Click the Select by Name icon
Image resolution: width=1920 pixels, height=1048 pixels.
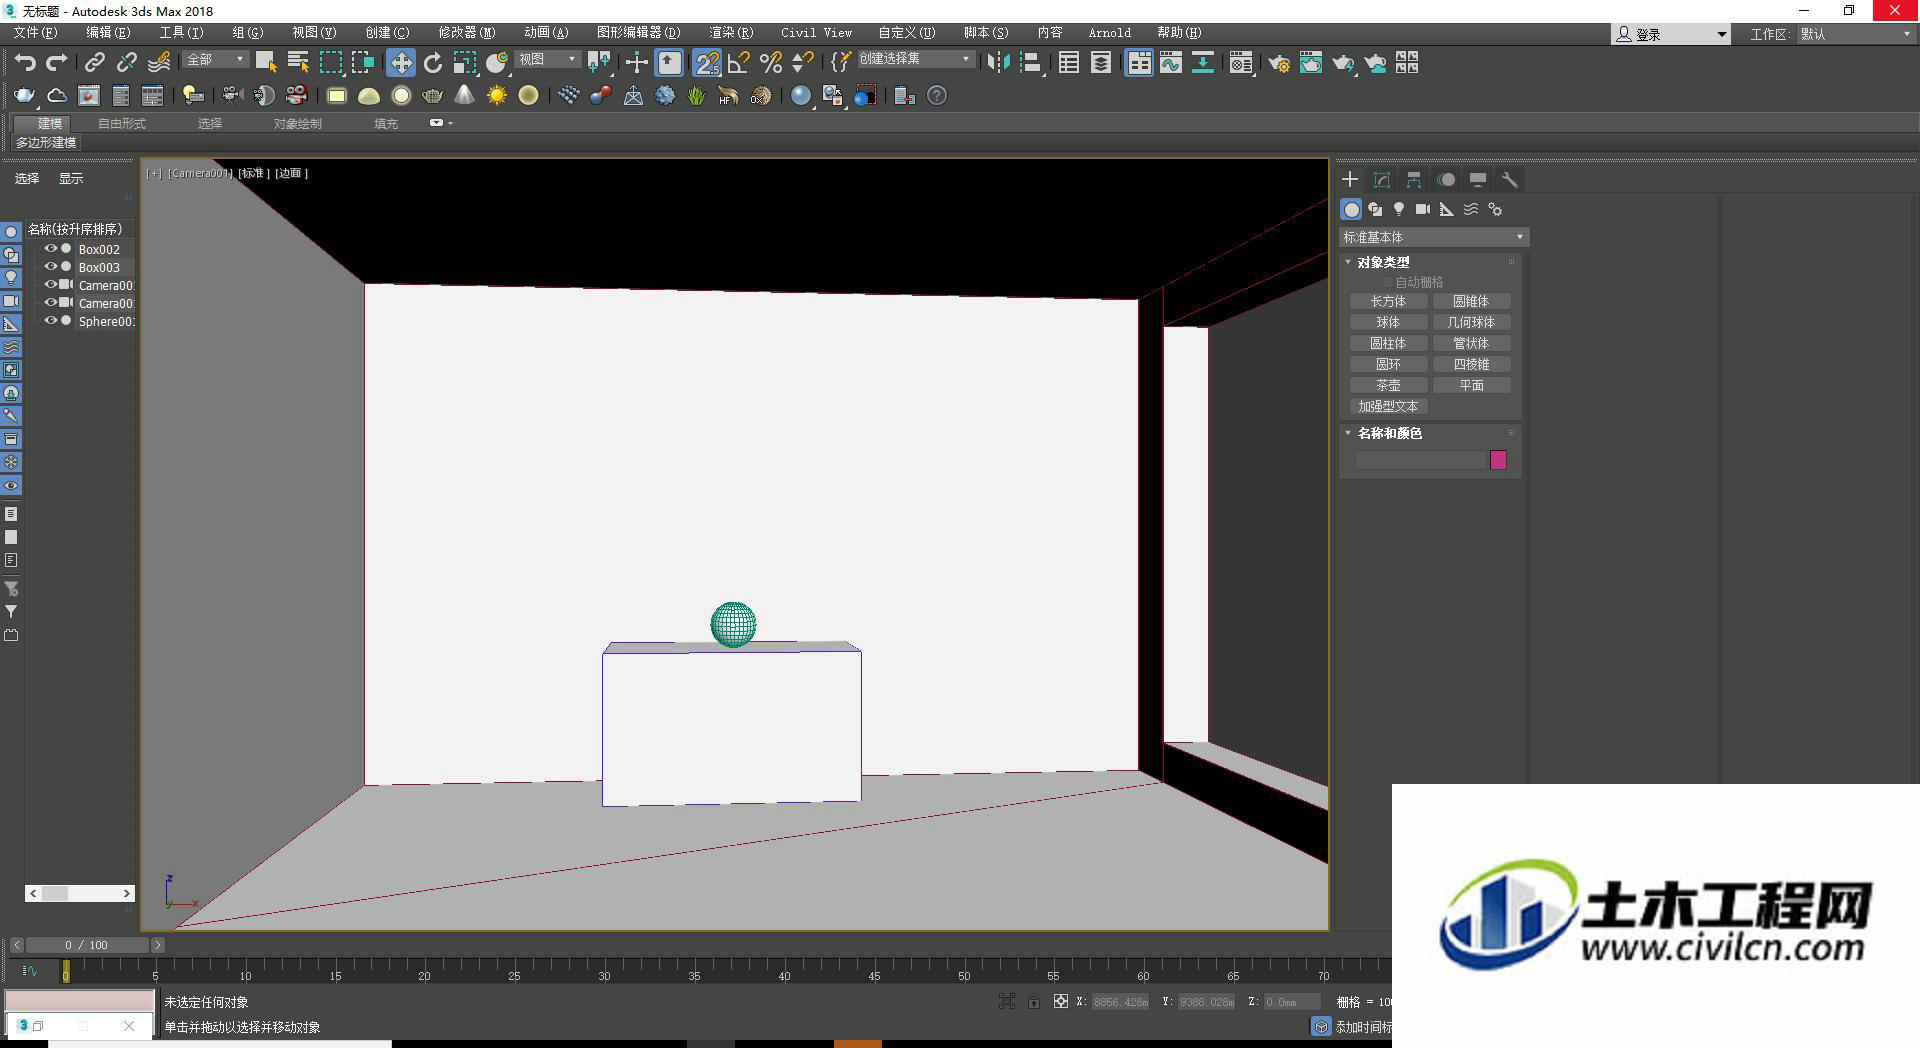pyautogui.click(x=297, y=63)
